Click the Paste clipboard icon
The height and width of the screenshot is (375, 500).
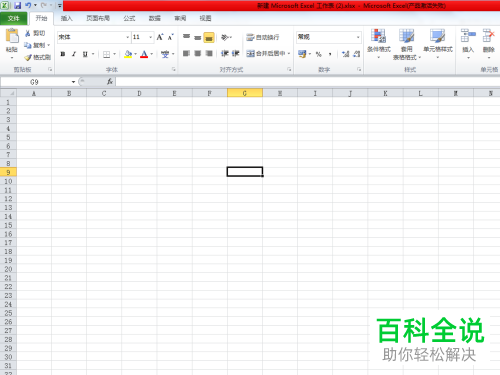pyautogui.click(x=12, y=36)
